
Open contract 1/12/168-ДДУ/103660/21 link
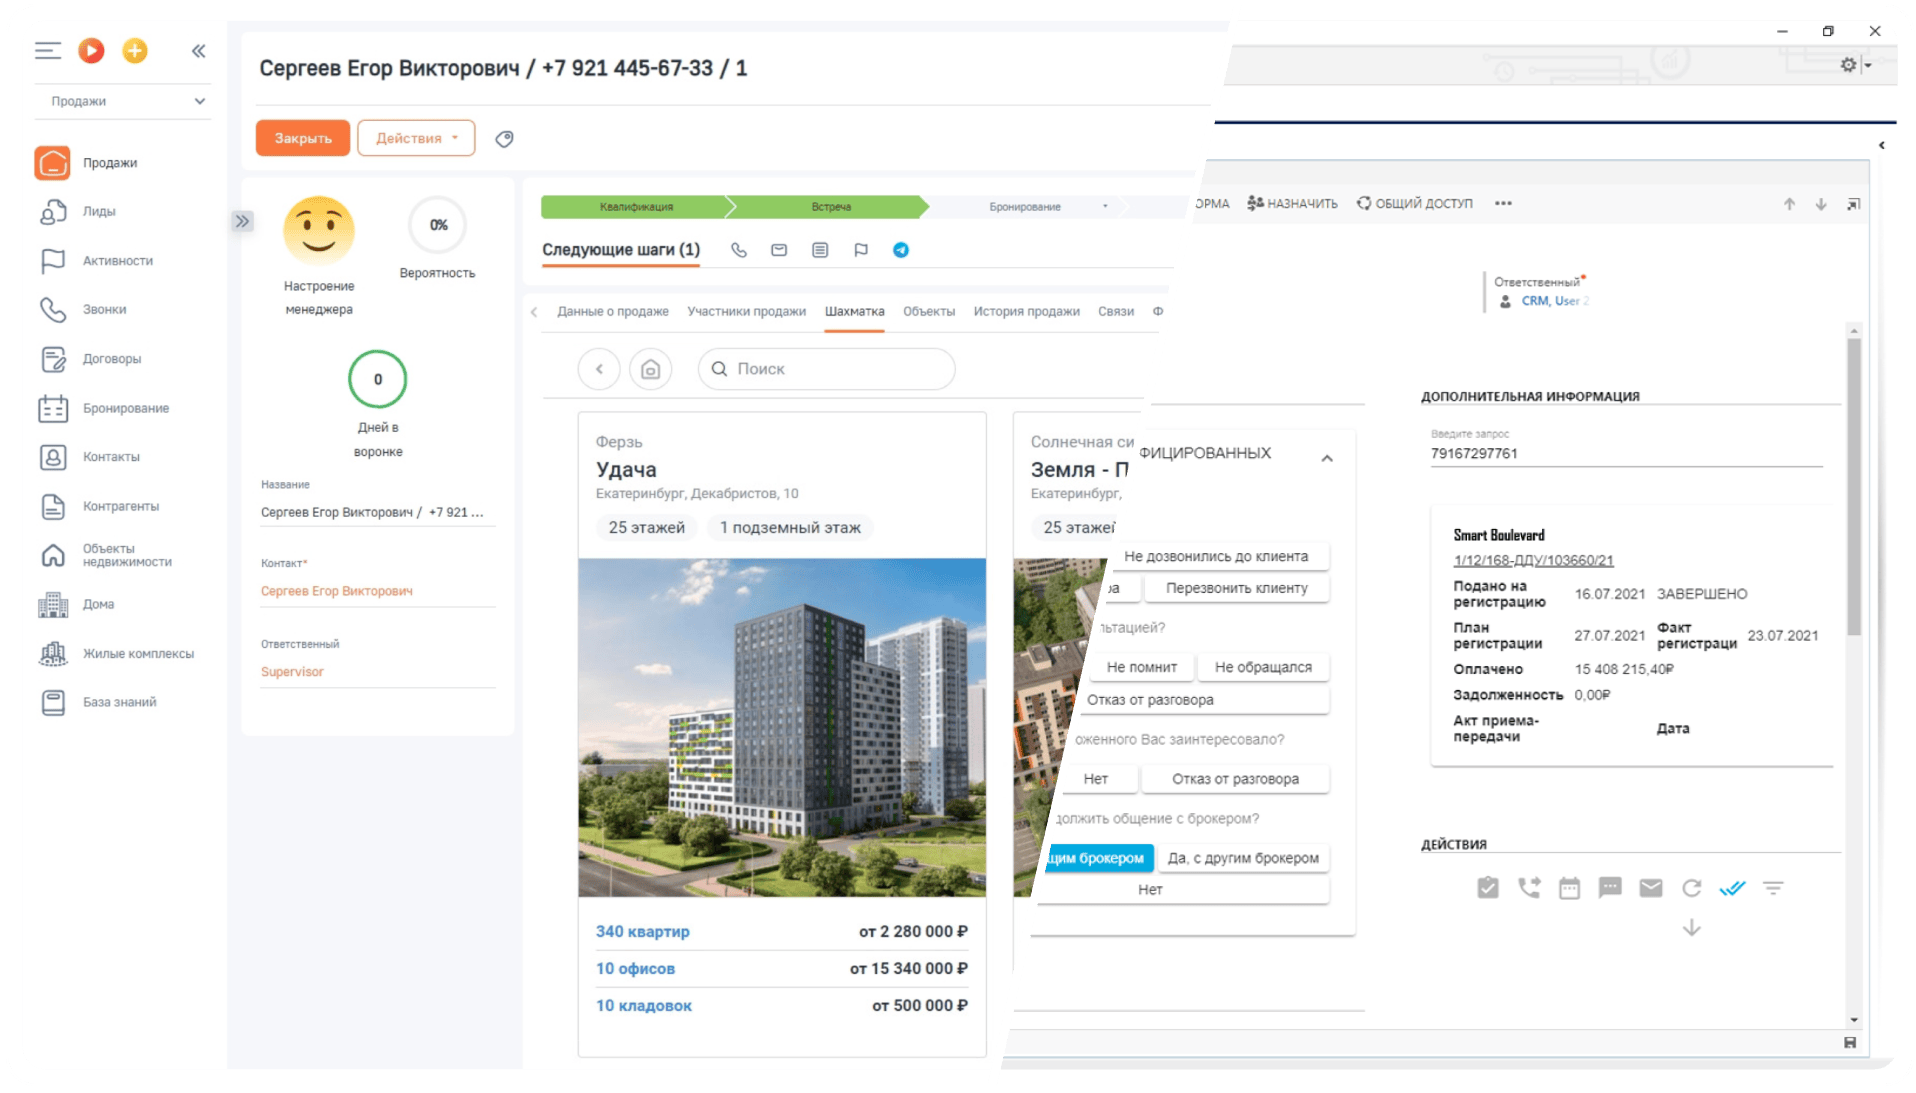click(x=1534, y=561)
